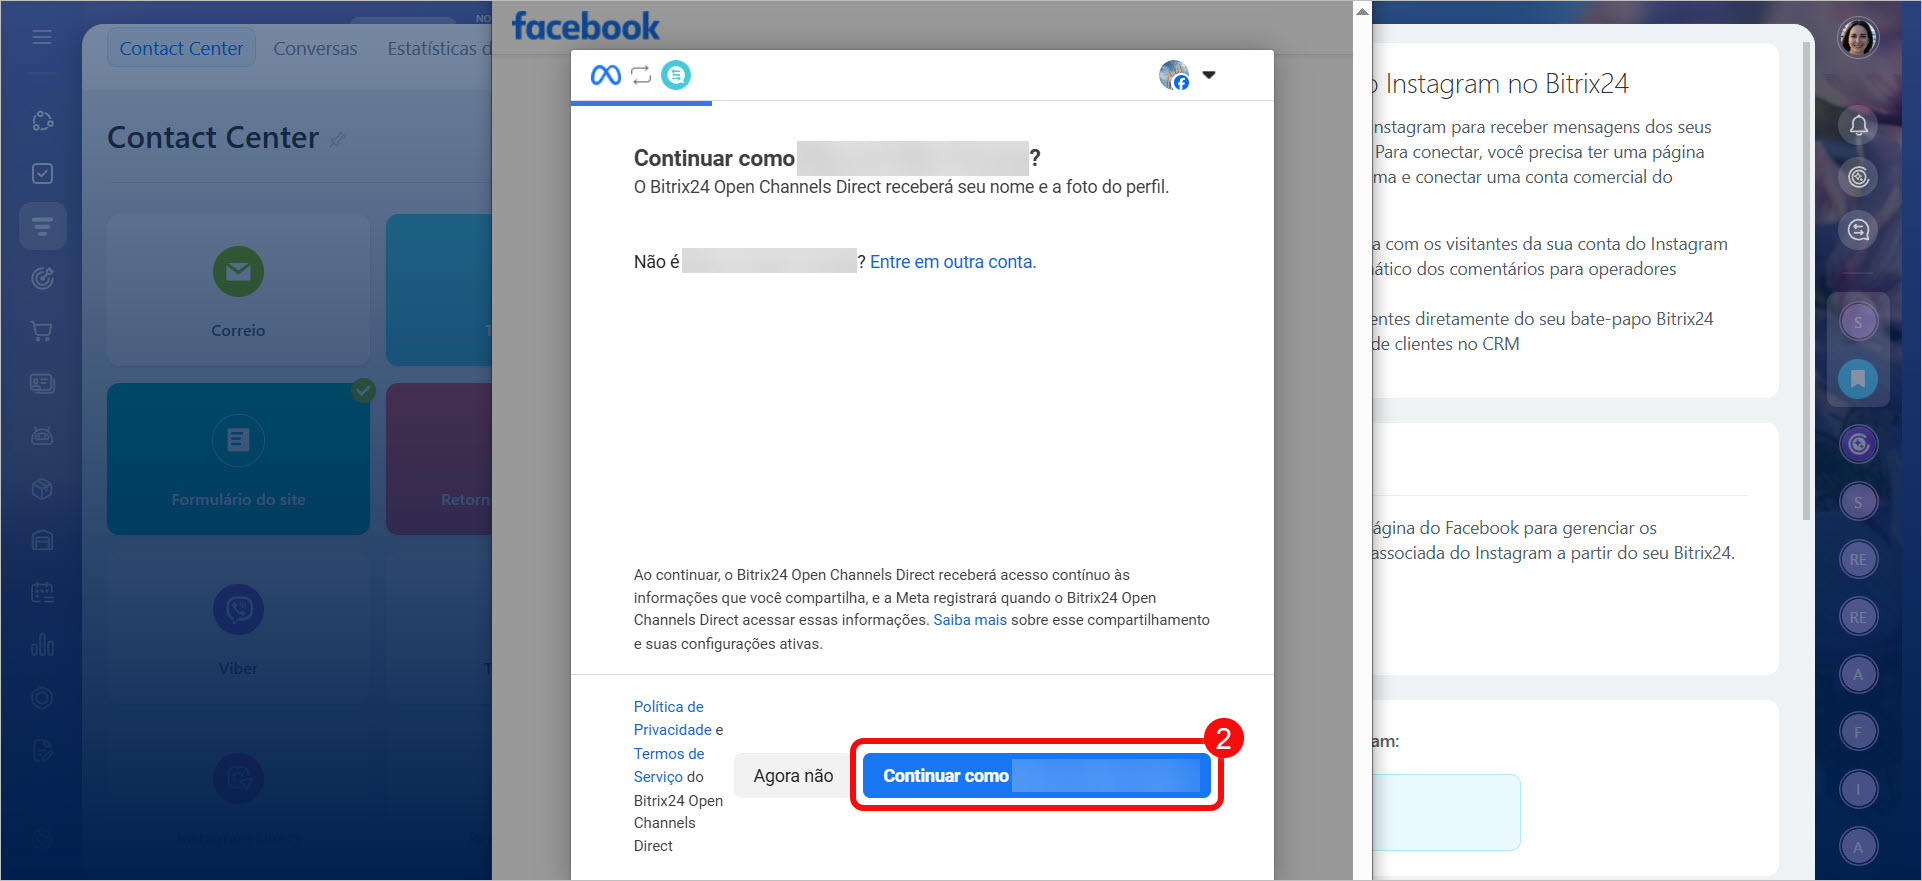Click the Instagram no Bitrix24 heading
The width and height of the screenshot is (1922, 881).
click(x=1500, y=84)
